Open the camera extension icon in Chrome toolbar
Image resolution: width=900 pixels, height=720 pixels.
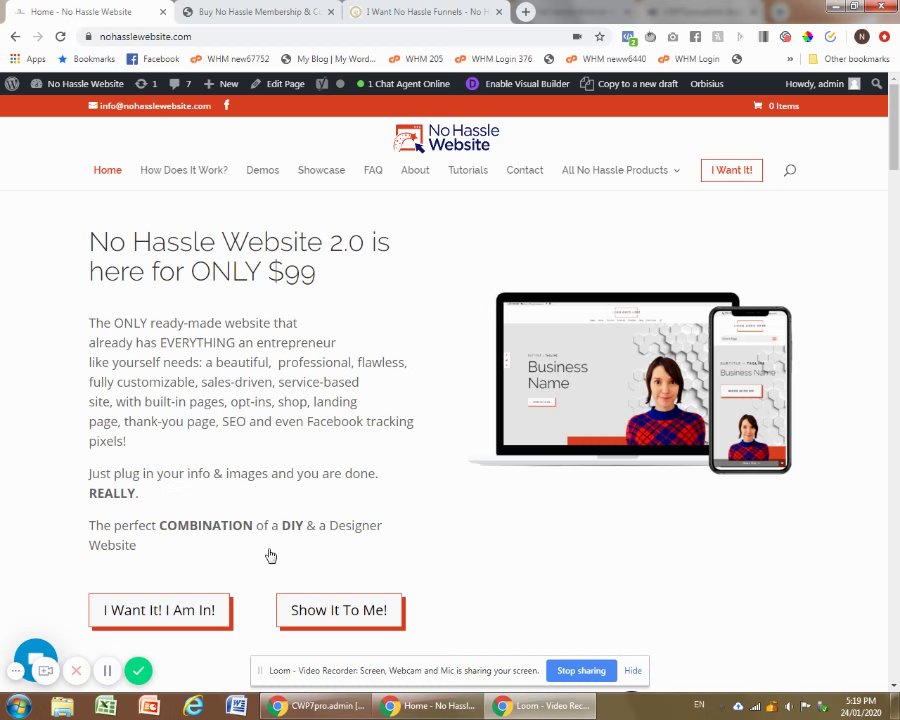[673, 37]
